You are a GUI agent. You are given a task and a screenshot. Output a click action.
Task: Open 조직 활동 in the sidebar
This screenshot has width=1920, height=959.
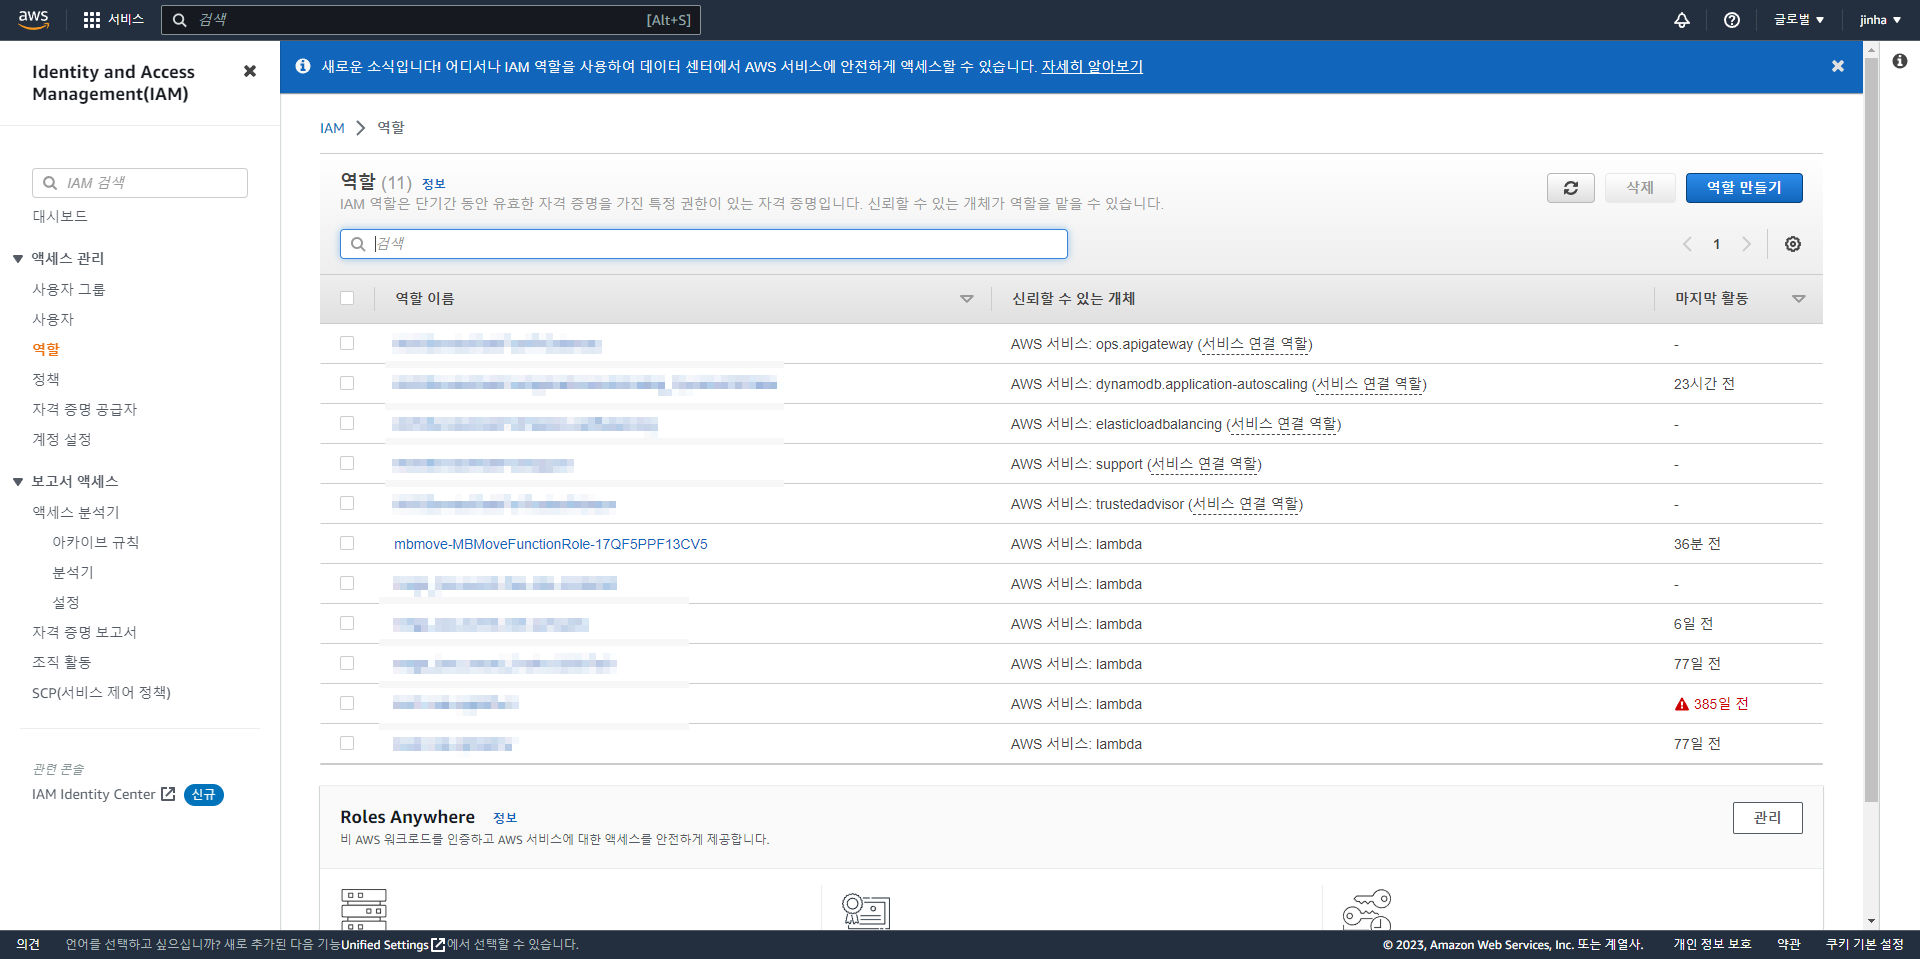tap(62, 662)
